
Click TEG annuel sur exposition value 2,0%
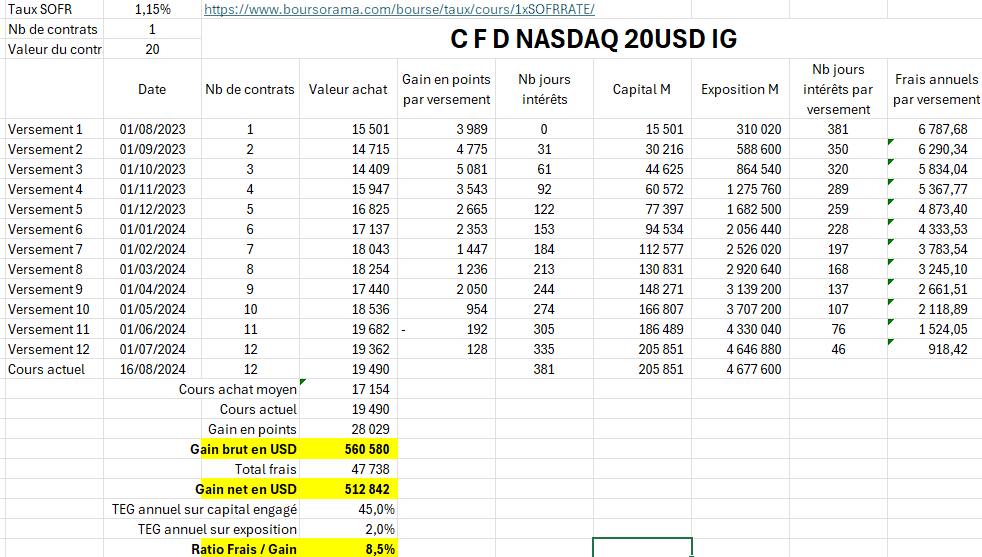(348, 529)
